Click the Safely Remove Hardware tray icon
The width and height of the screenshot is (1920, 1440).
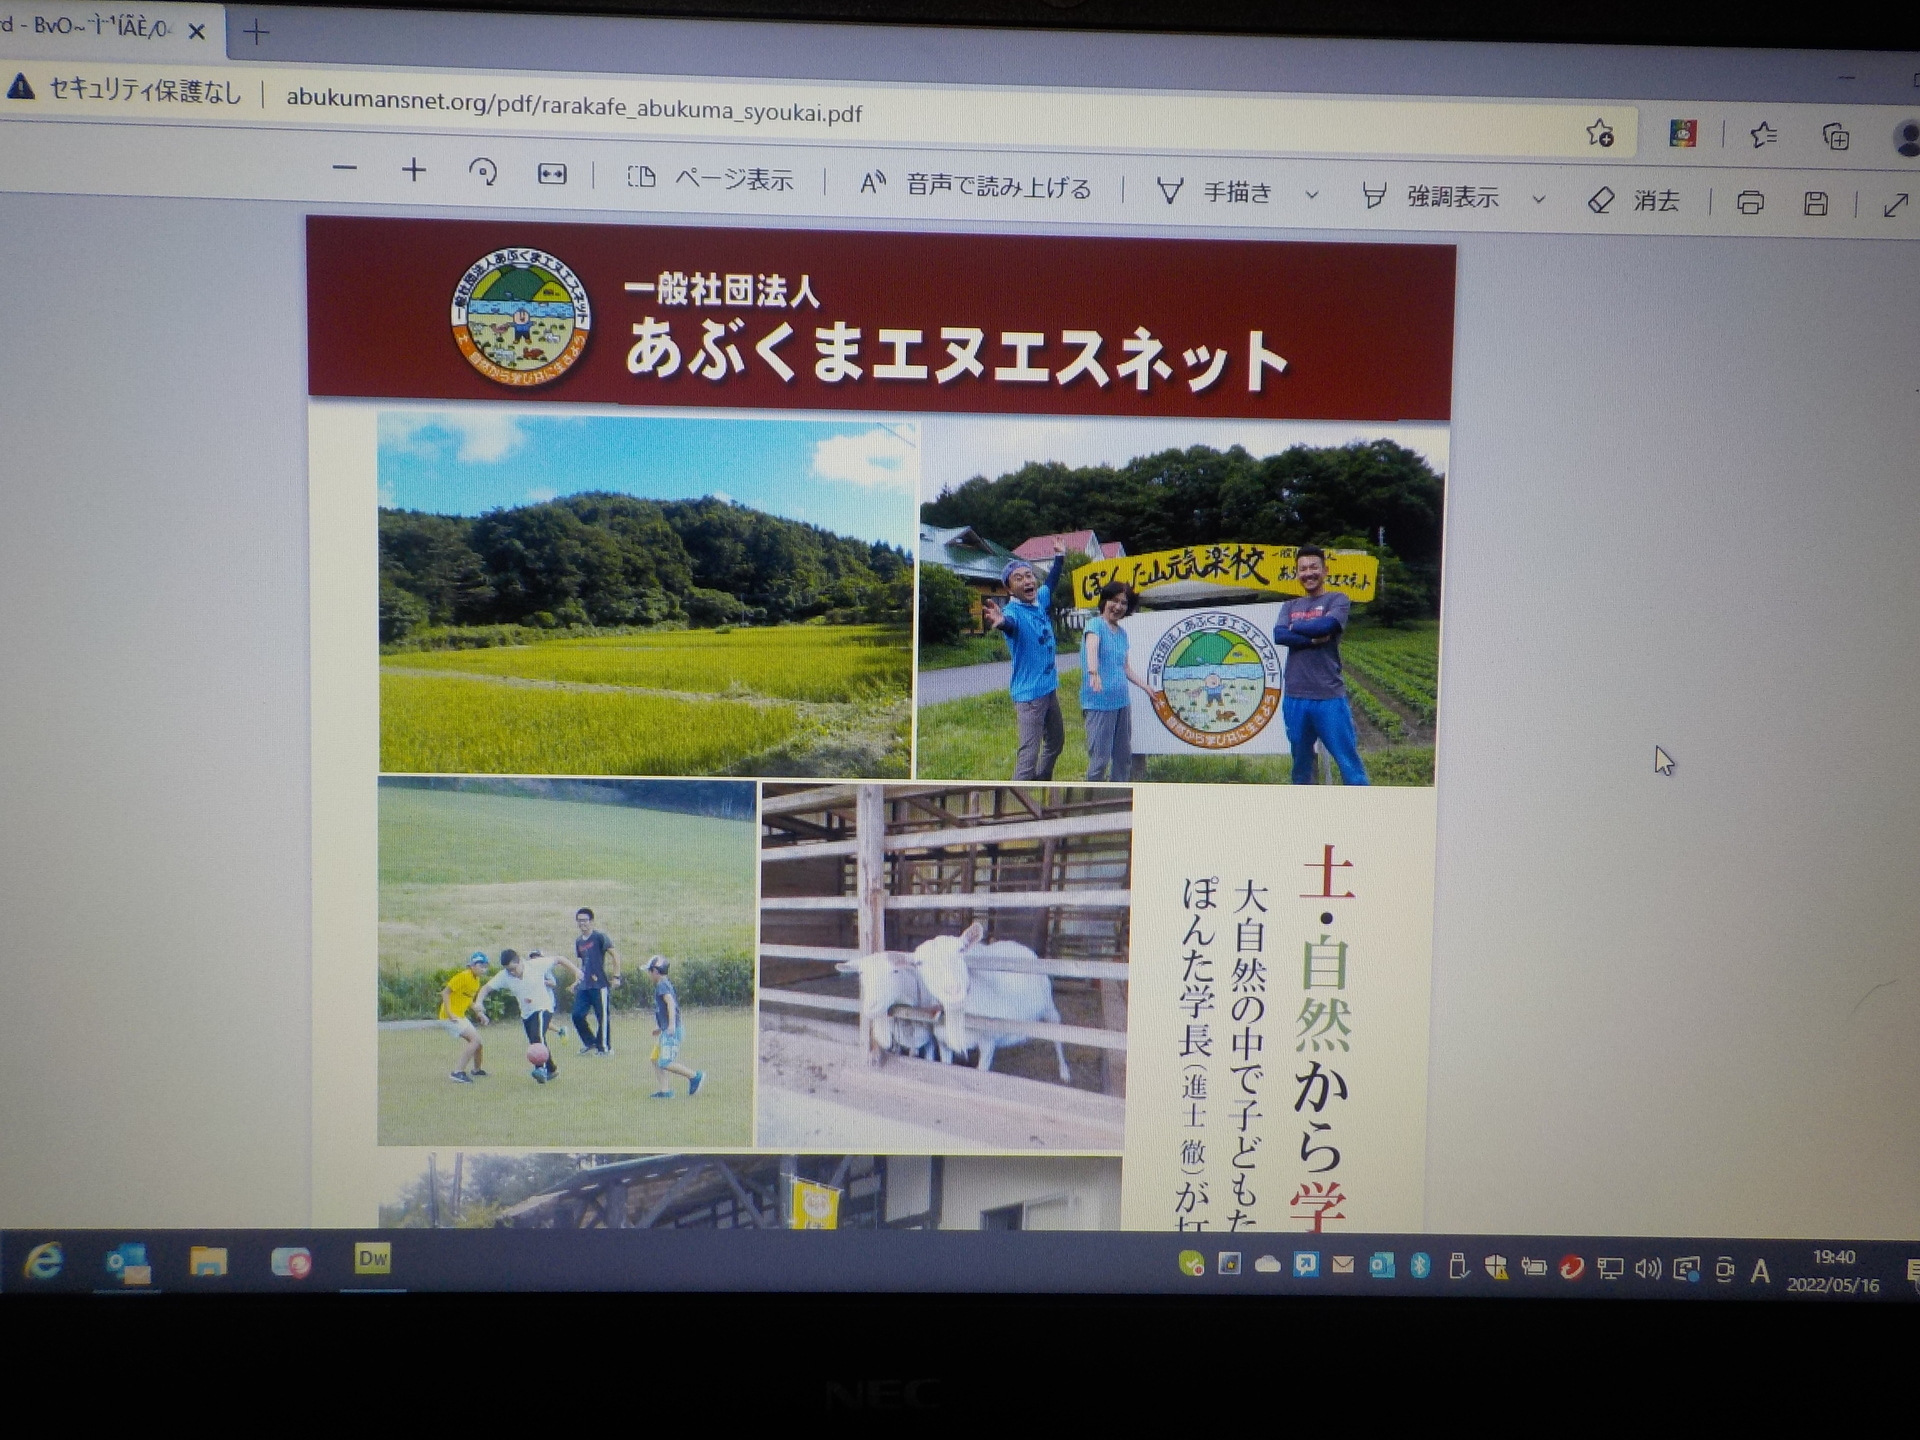tap(1458, 1267)
